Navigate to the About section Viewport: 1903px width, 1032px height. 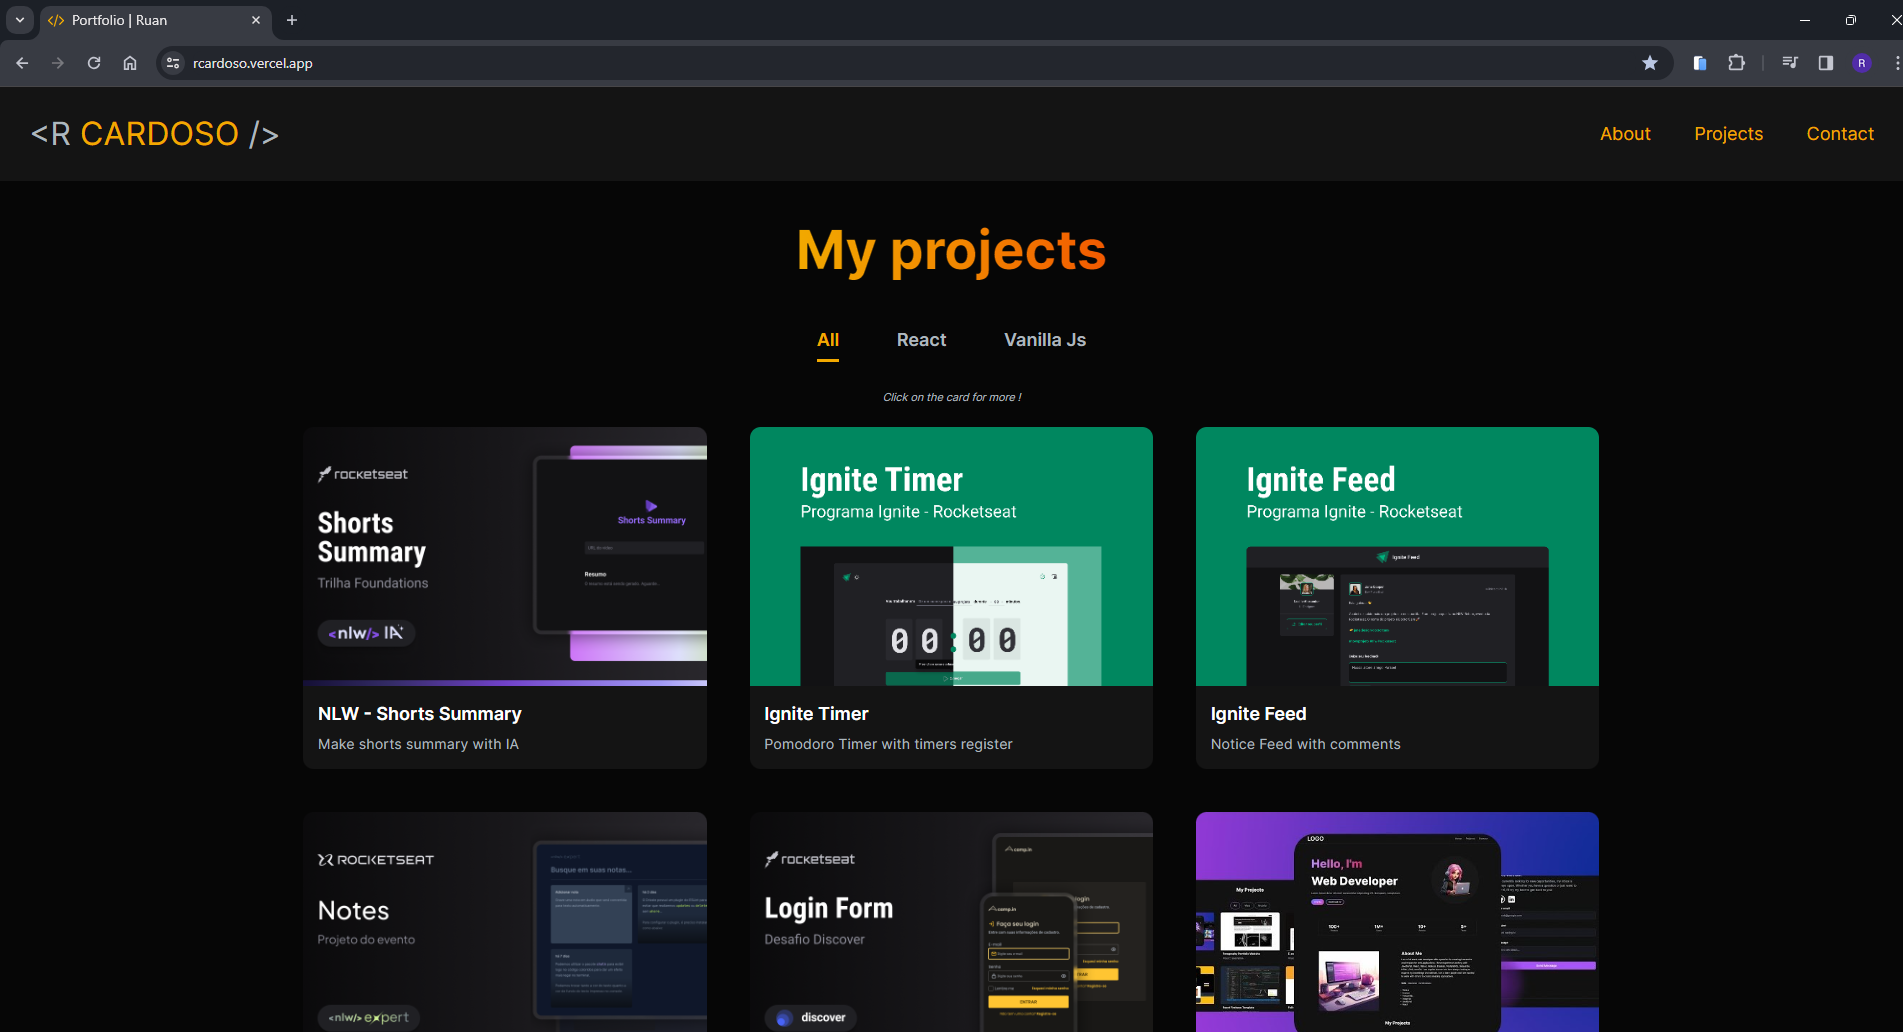click(x=1625, y=134)
